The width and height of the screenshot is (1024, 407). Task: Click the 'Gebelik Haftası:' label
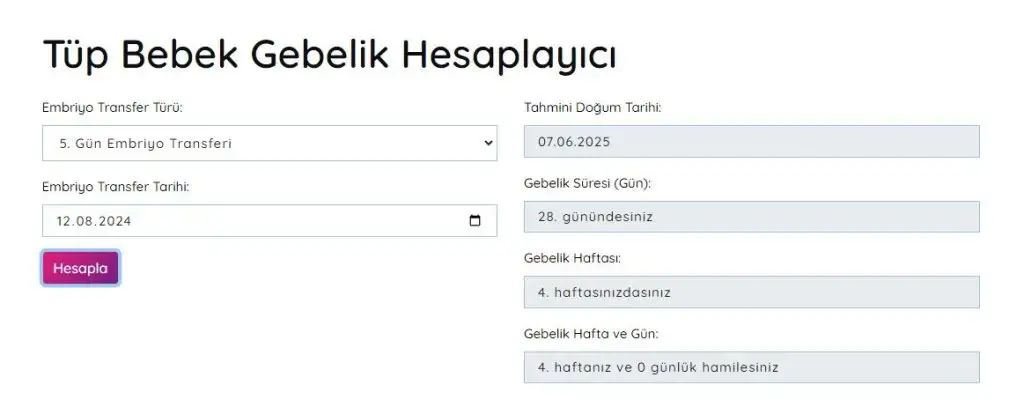click(x=572, y=258)
